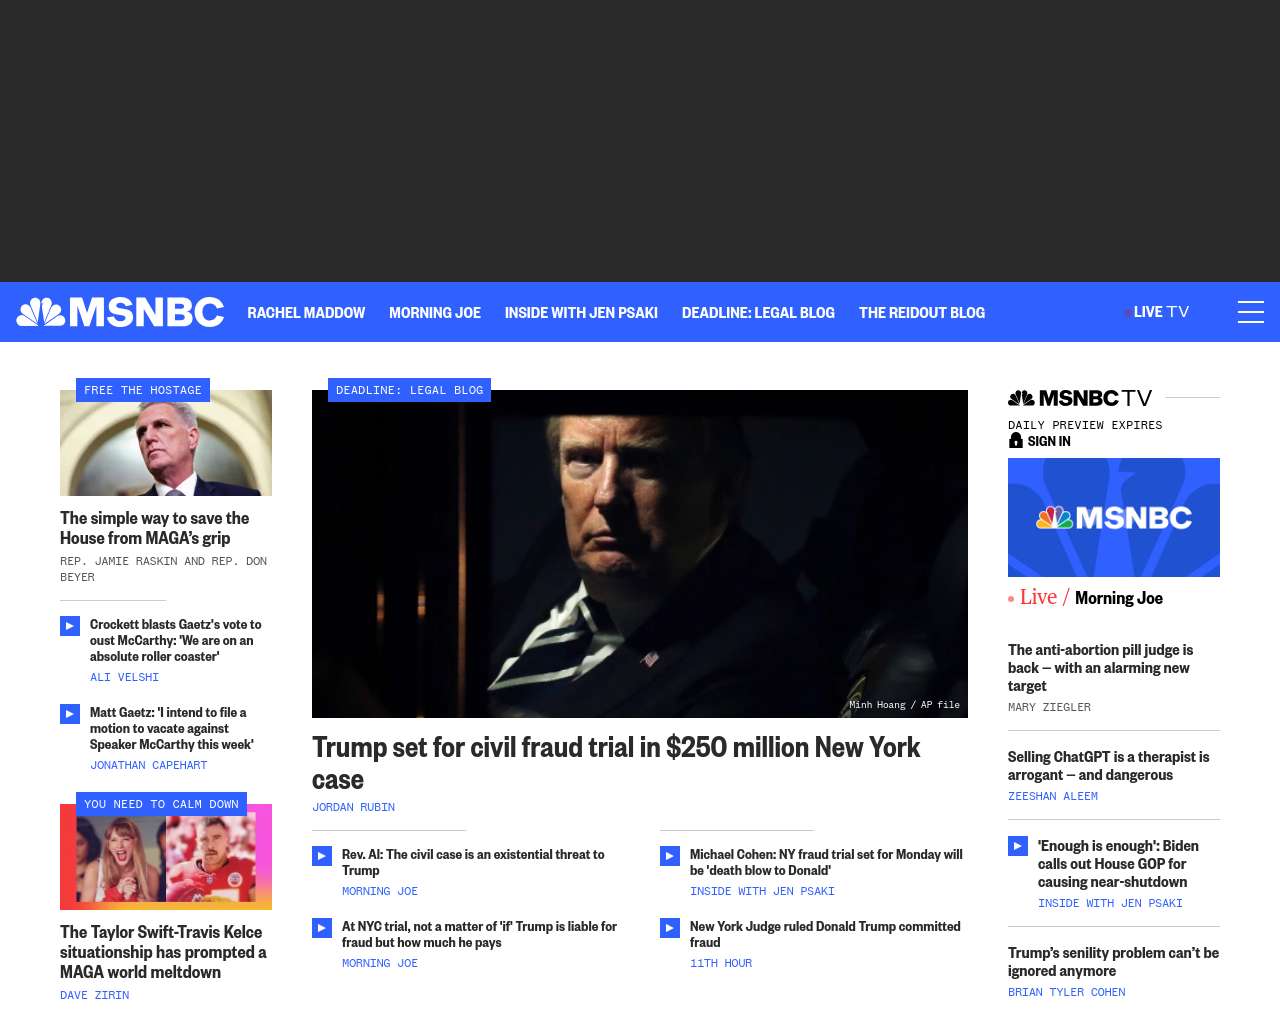
Task: Click Morning Joe label under Rev. Al story
Action: coord(380,891)
